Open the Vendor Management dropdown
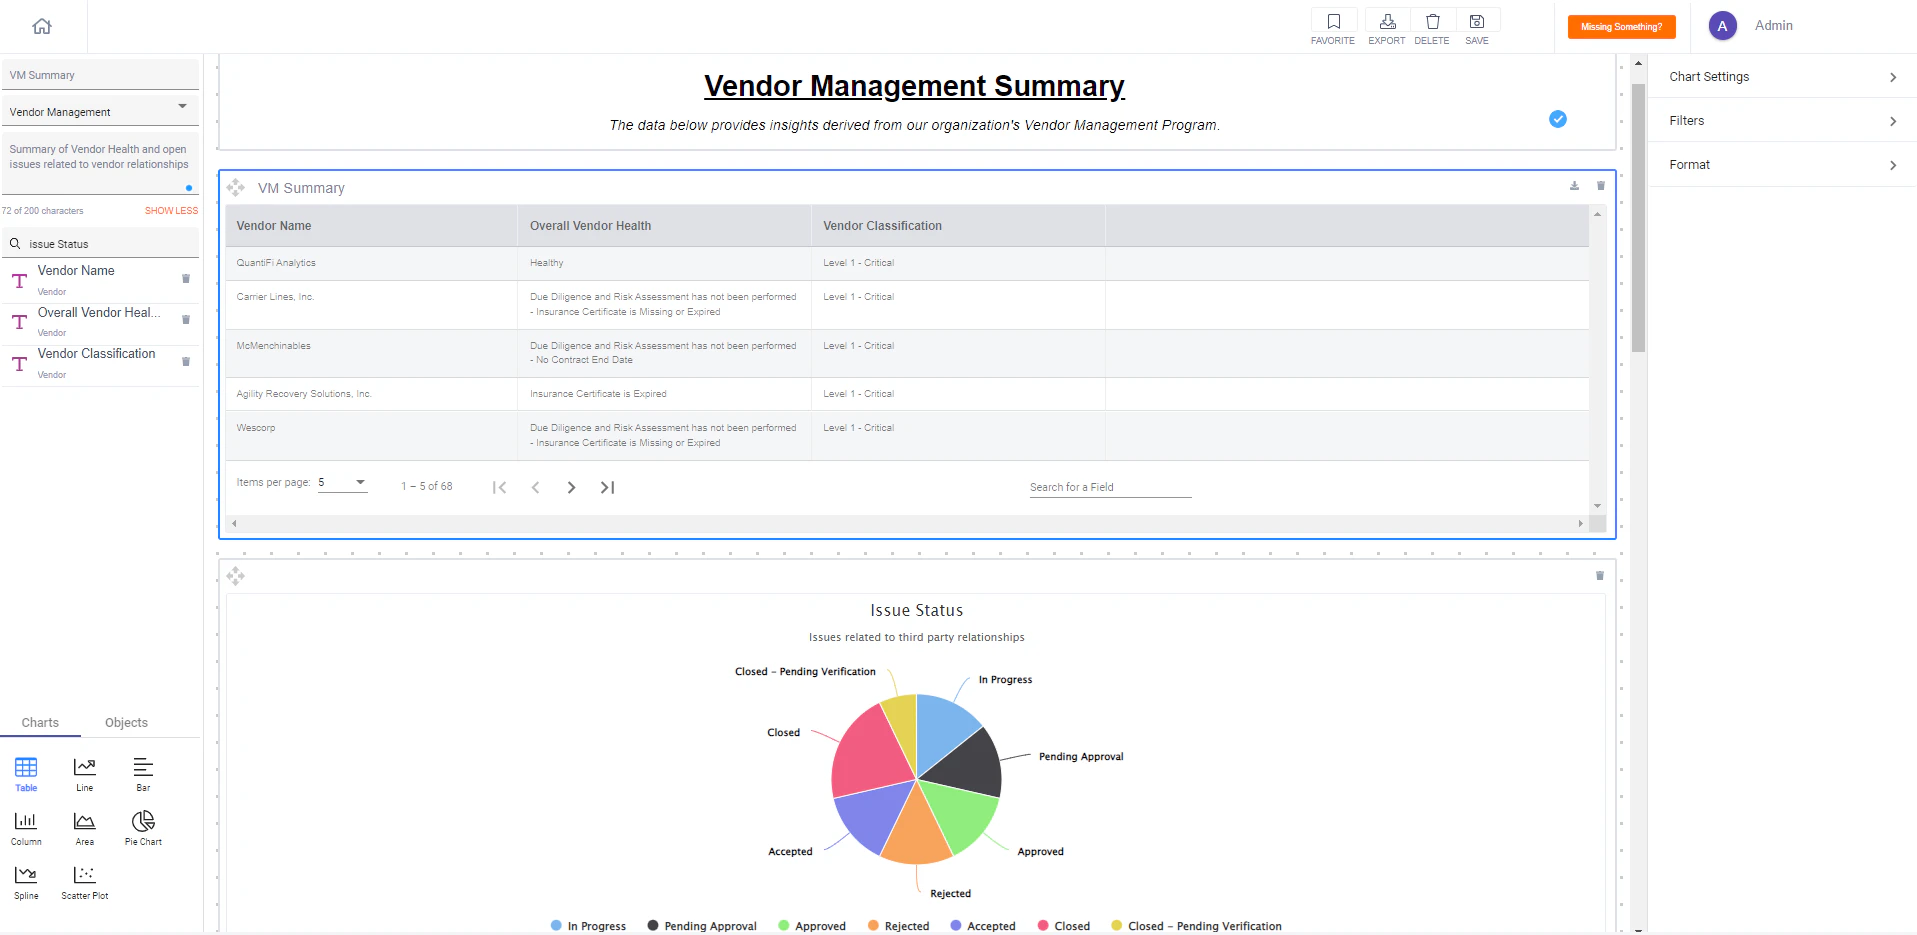This screenshot has height=935, width=1917. click(182, 107)
